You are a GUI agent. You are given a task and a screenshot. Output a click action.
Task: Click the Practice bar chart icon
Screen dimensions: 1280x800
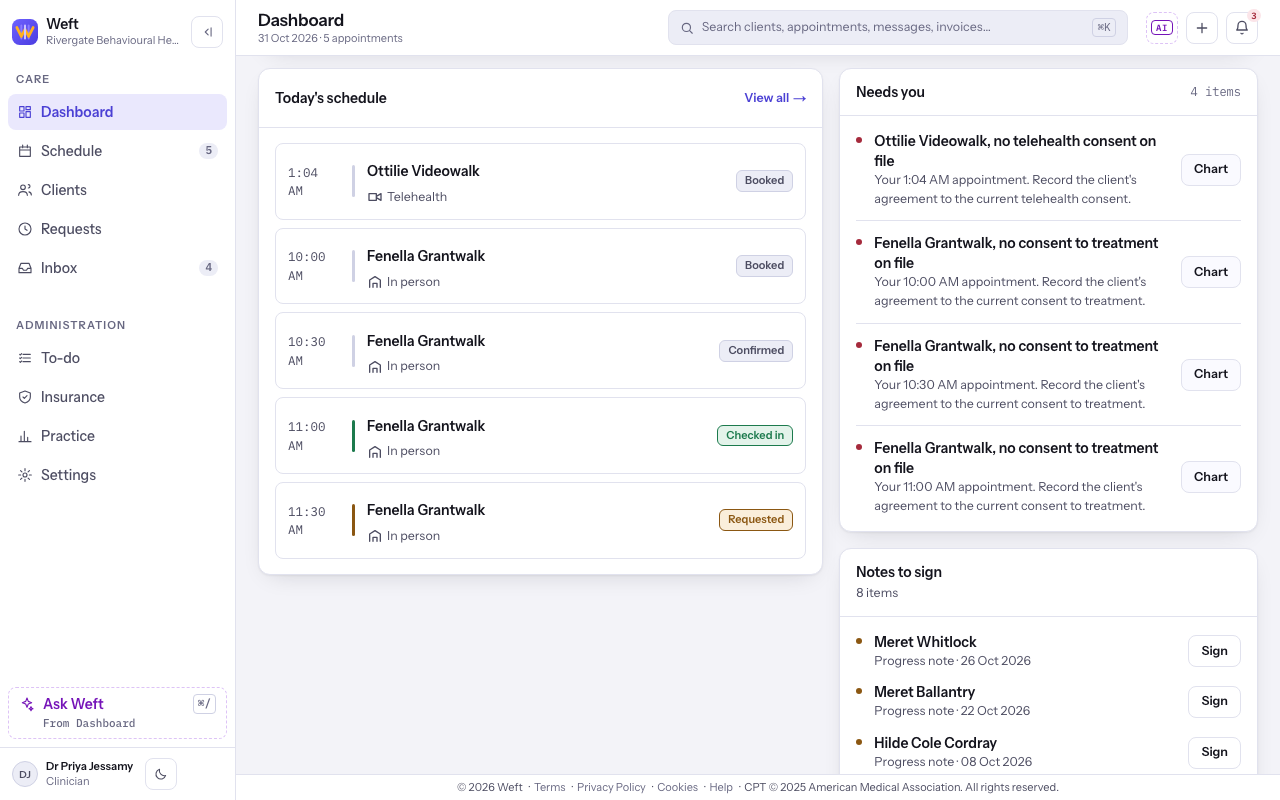[x=25, y=436]
